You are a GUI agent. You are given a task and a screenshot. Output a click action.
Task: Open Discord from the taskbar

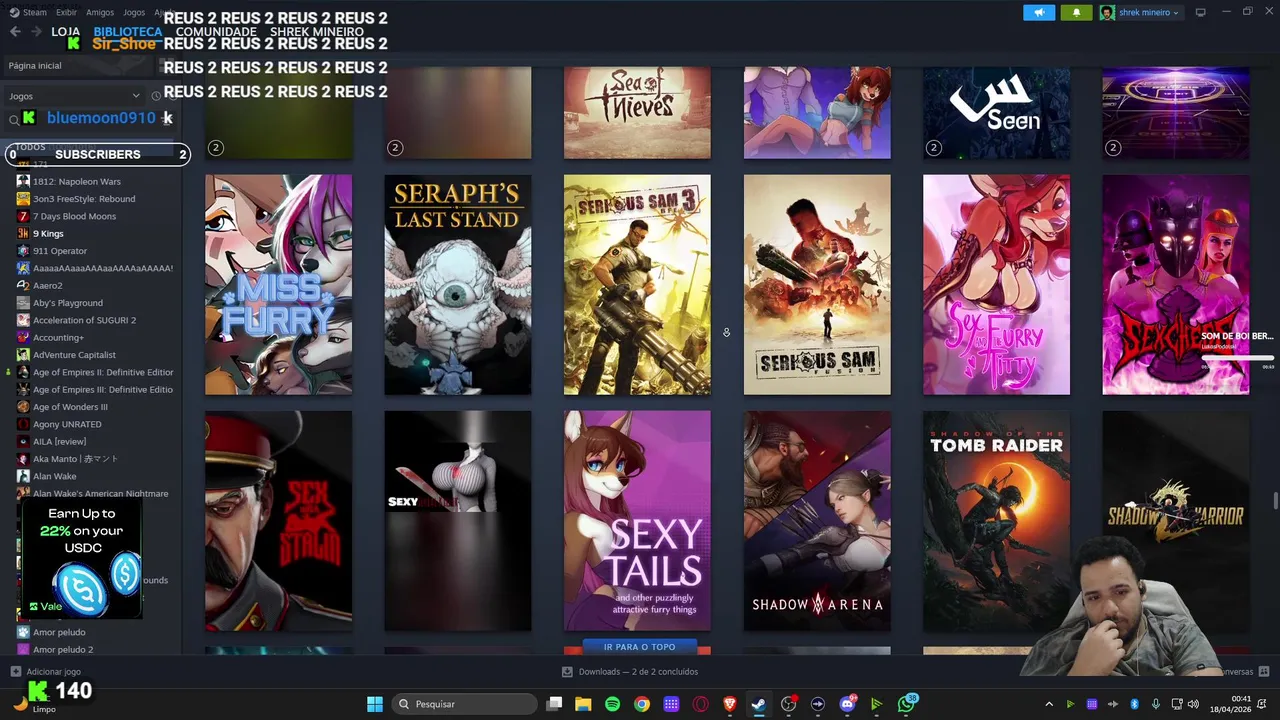(847, 704)
